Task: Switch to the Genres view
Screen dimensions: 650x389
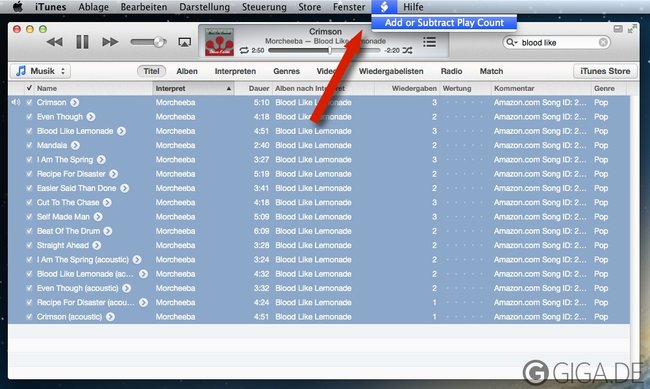Action: click(x=286, y=71)
